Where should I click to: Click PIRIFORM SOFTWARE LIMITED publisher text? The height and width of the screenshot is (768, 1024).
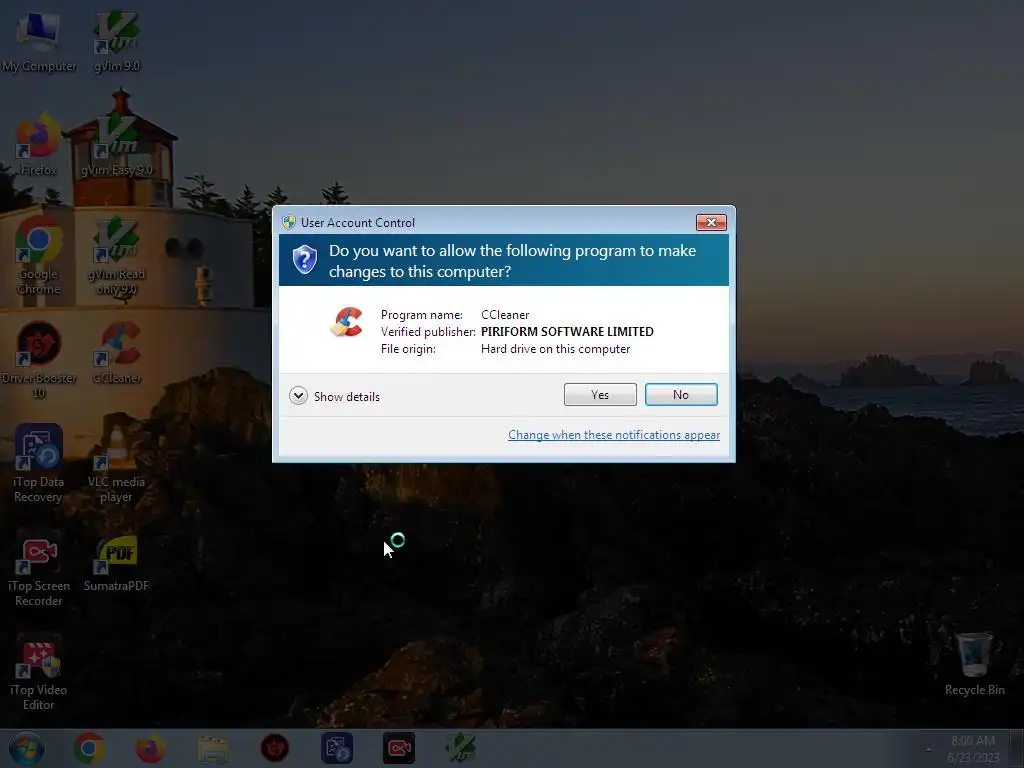coord(567,332)
